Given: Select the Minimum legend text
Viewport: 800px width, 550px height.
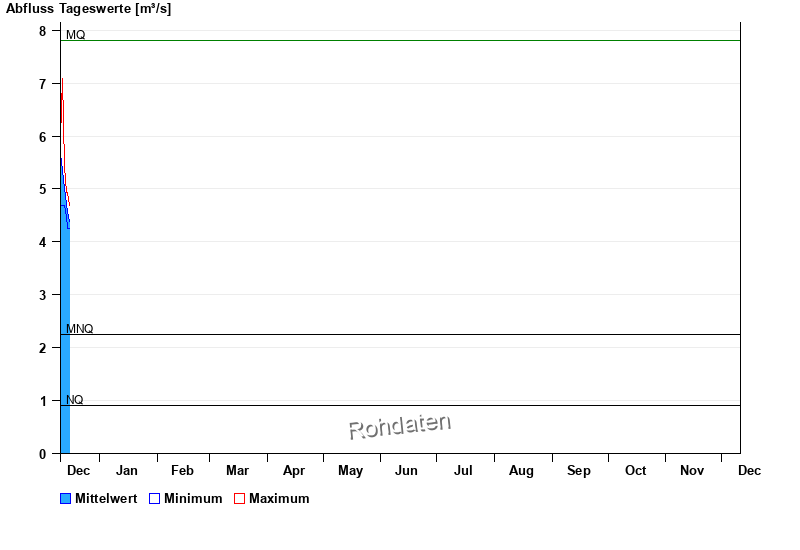Looking at the screenshot, I should (193, 499).
